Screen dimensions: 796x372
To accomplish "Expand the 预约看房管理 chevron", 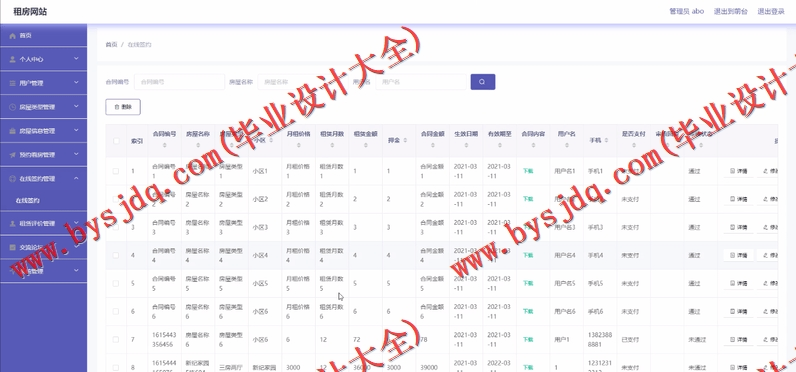I will tap(76, 154).
